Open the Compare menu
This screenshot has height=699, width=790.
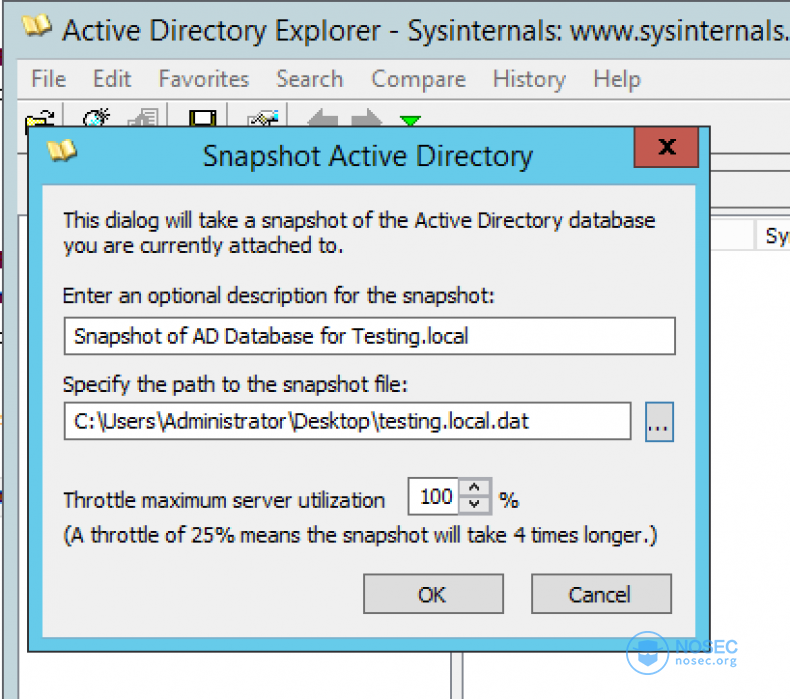point(418,79)
